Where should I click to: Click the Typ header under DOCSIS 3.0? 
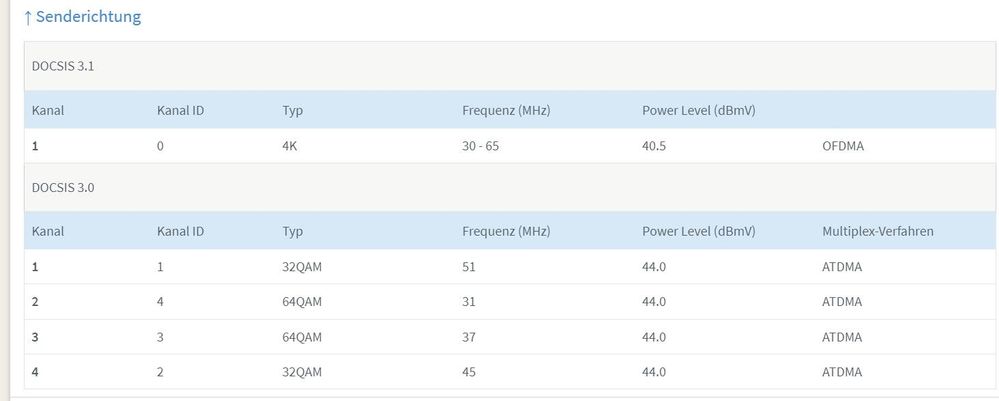(x=293, y=231)
